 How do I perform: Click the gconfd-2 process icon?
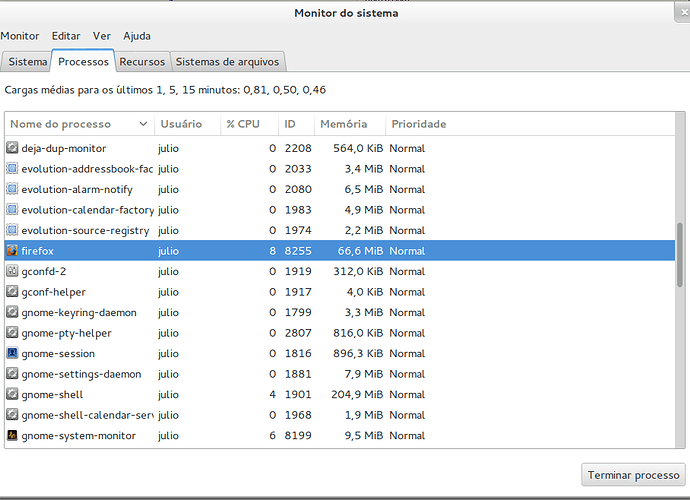(12, 271)
